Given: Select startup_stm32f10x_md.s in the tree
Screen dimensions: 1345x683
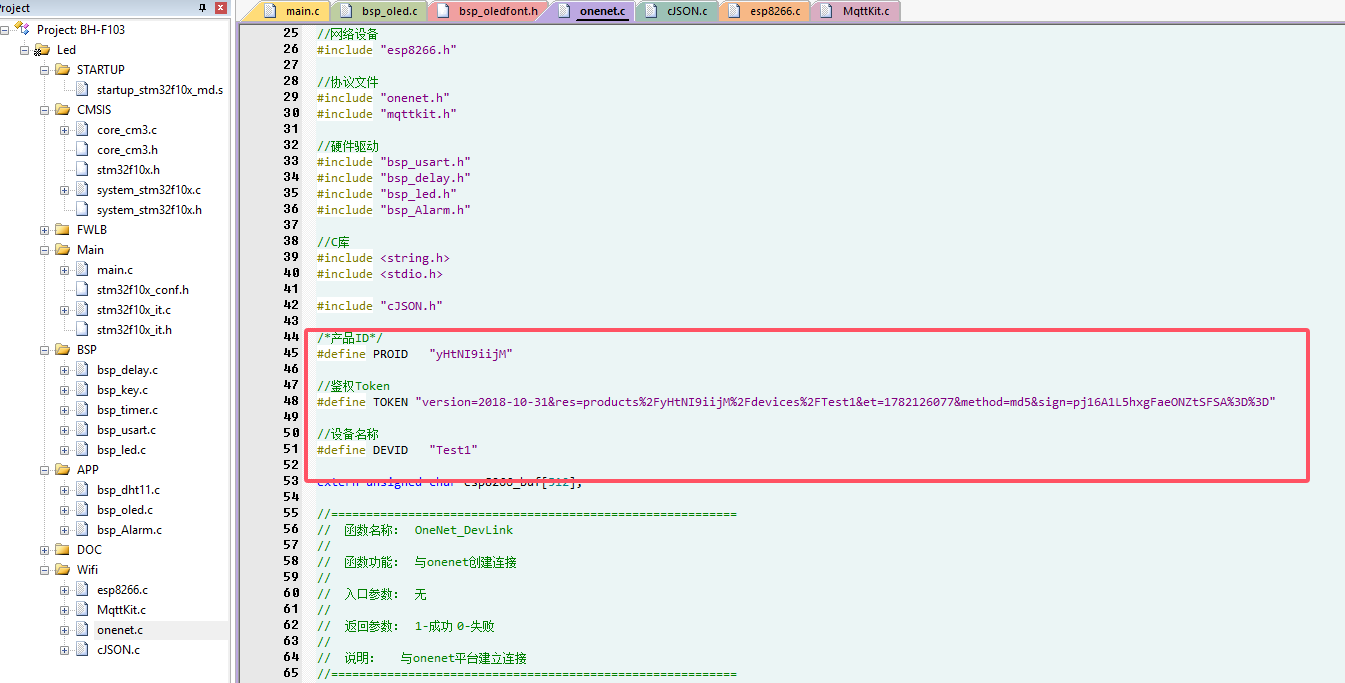Looking at the screenshot, I should pyautogui.click(x=160, y=90).
